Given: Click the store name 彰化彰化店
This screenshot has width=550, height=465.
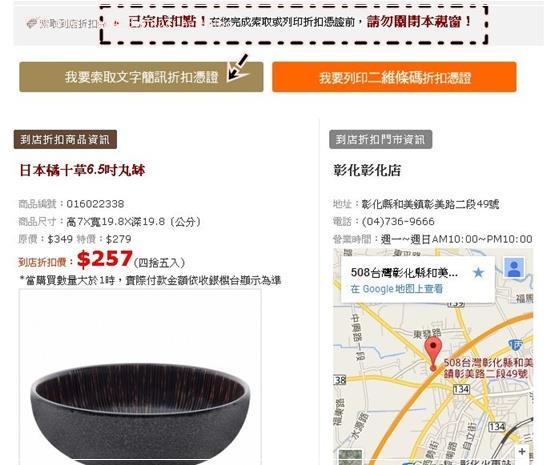Looking at the screenshot, I should tap(367, 170).
